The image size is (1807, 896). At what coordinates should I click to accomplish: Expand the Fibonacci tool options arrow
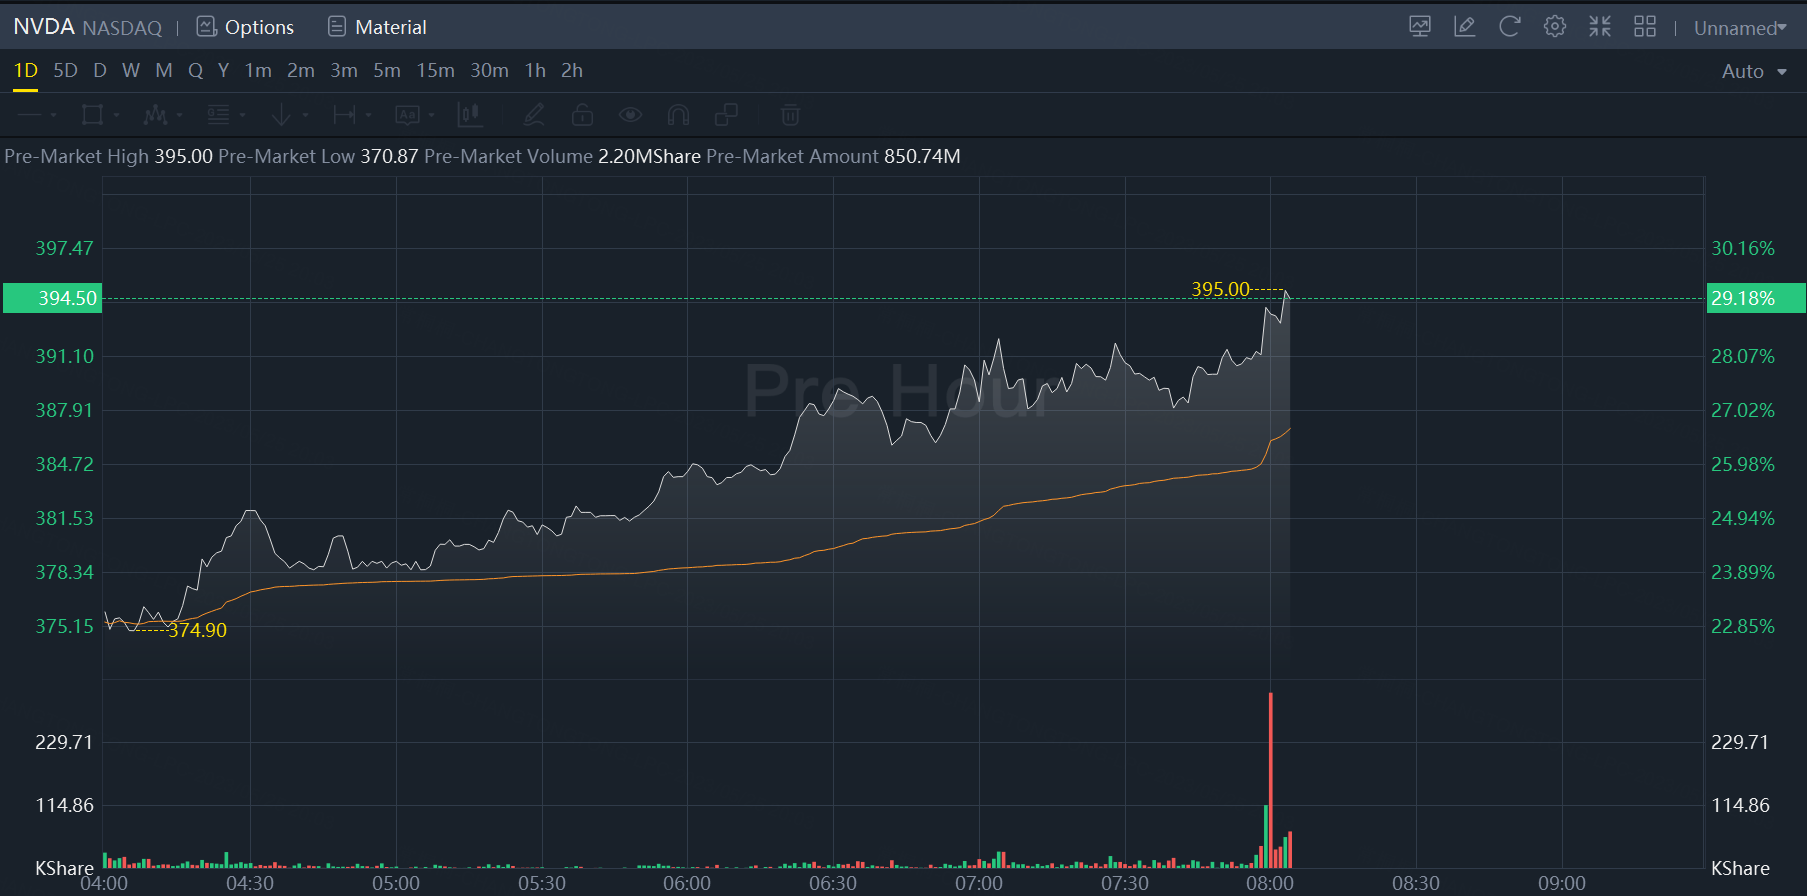[242, 116]
